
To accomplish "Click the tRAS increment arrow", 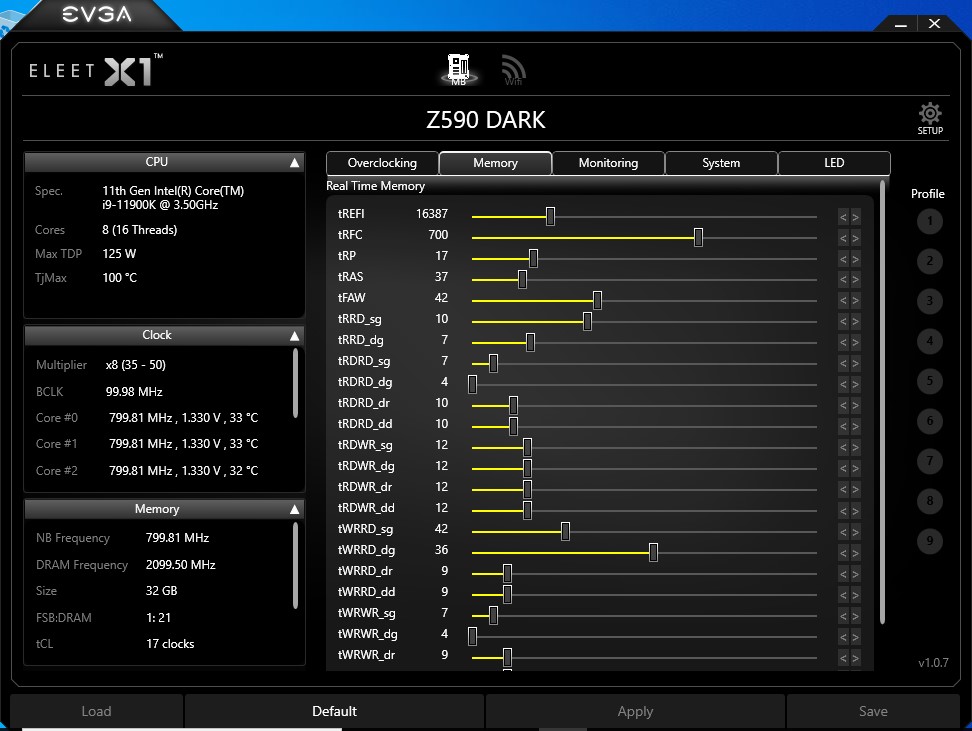I will coord(855,280).
